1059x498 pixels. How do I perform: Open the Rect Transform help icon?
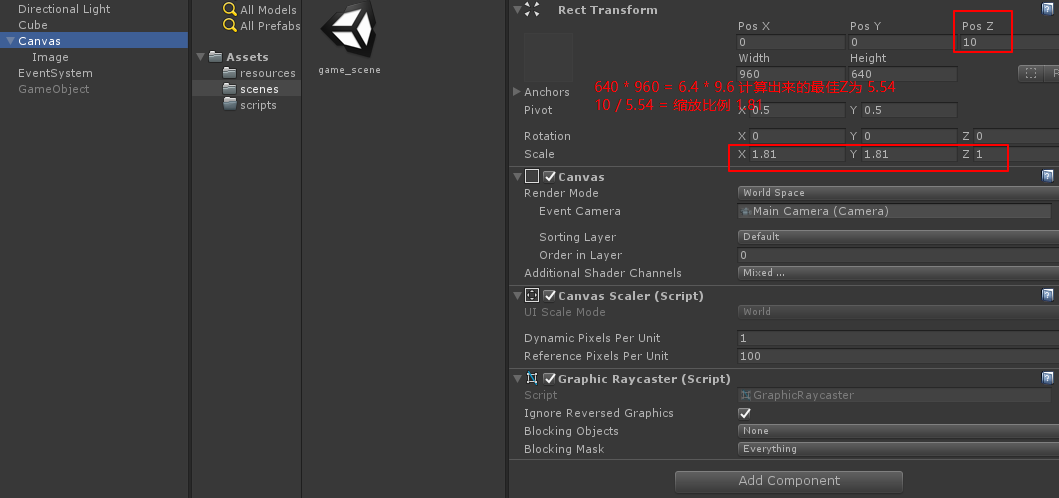point(1047,9)
